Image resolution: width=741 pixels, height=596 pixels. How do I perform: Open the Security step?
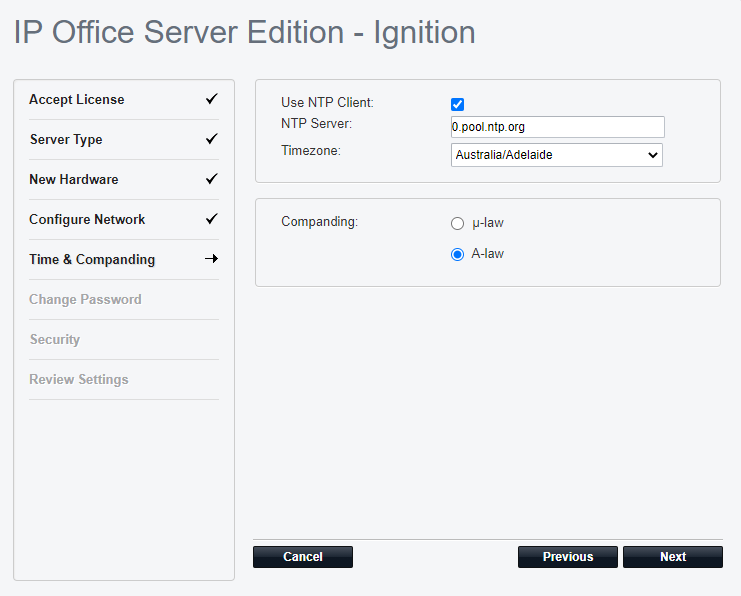pyautogui.click(x=55, y=339)
